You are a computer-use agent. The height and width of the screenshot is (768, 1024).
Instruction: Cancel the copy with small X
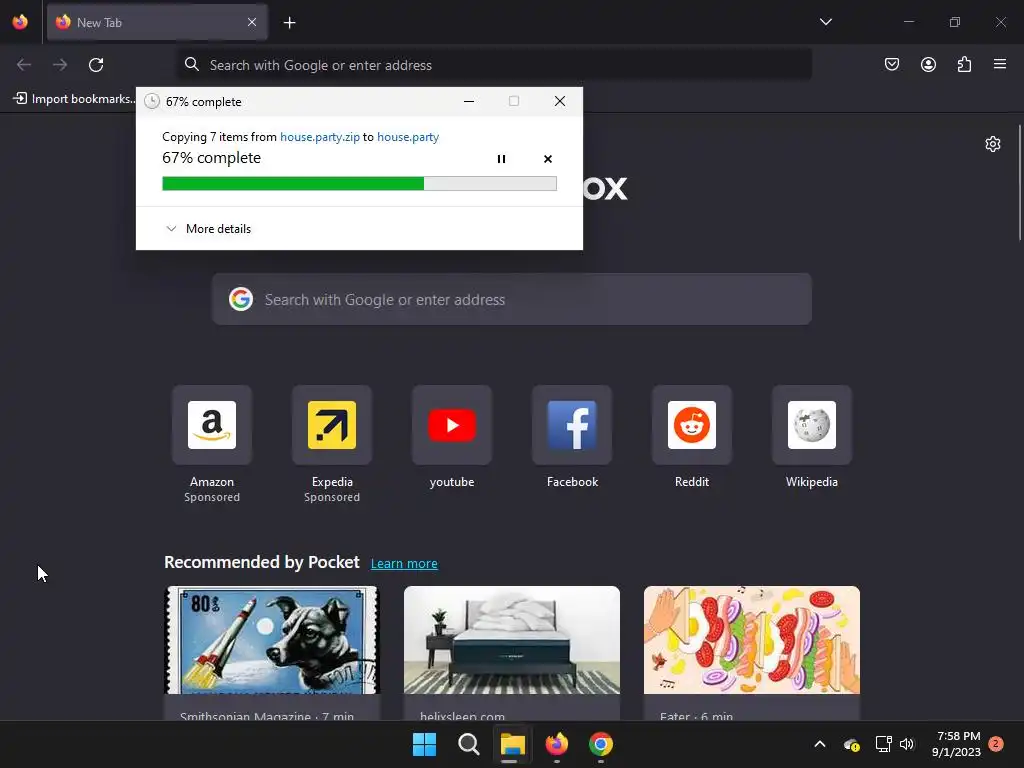548,159
